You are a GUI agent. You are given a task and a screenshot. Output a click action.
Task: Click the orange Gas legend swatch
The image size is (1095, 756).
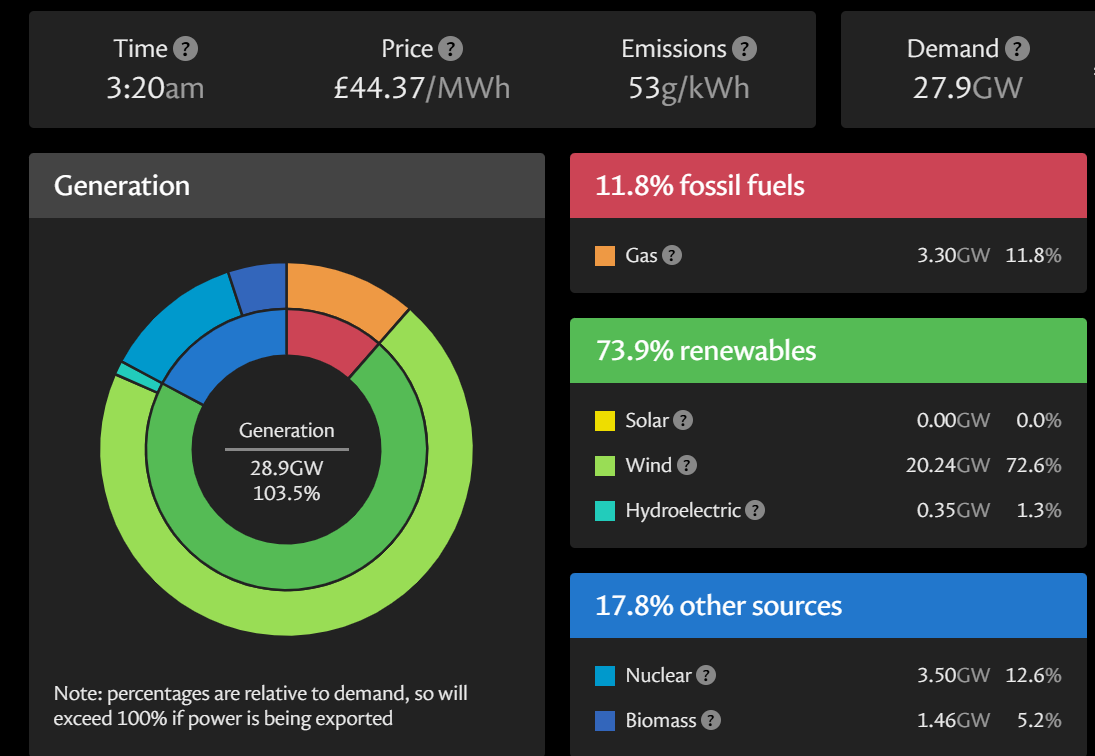(x=605, y=255)
